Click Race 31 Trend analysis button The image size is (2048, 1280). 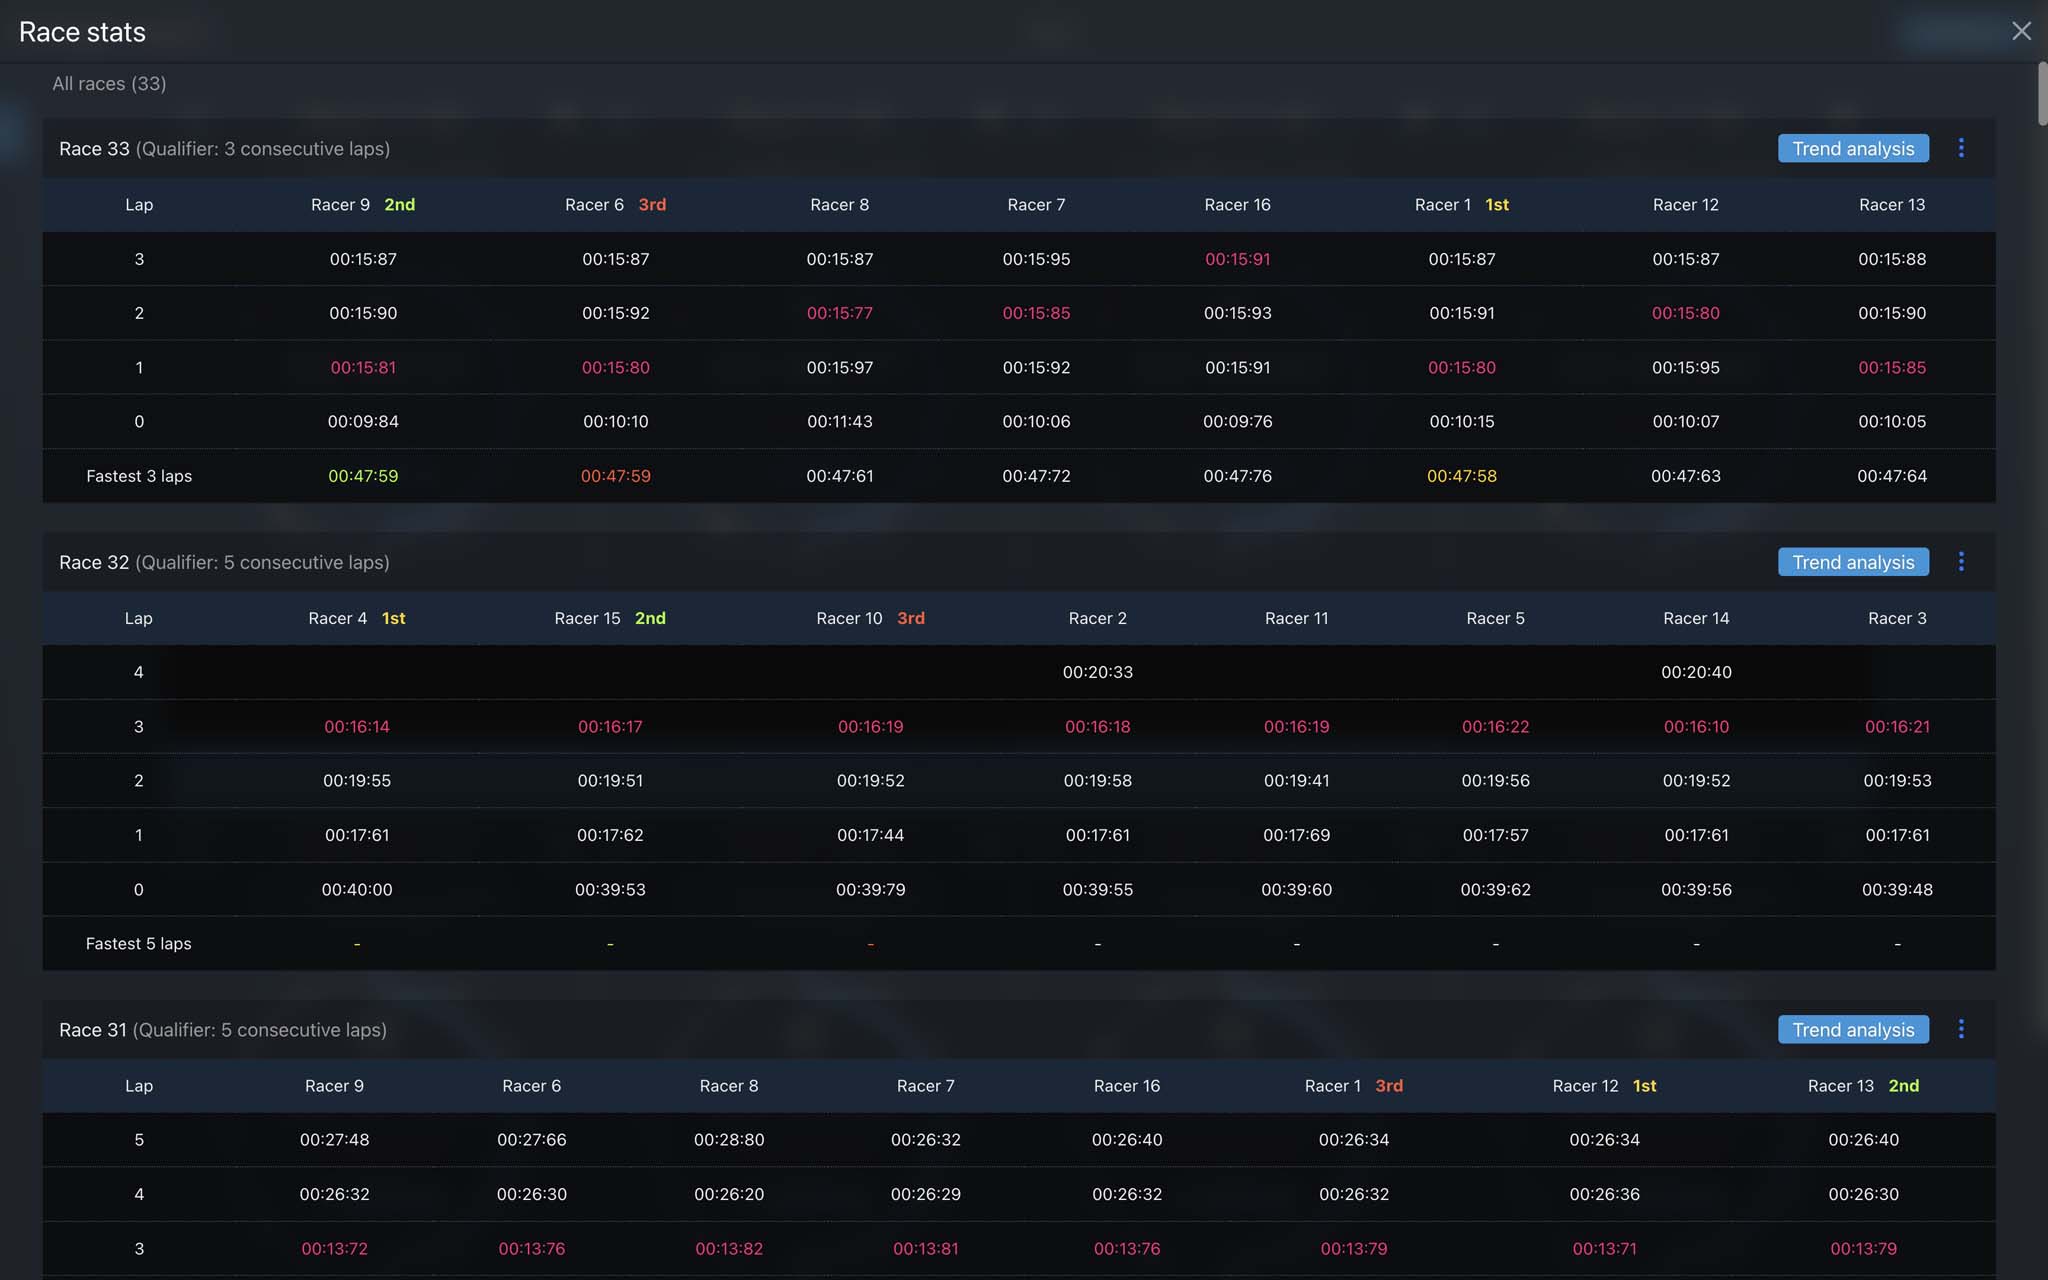coord(1852,1029)
